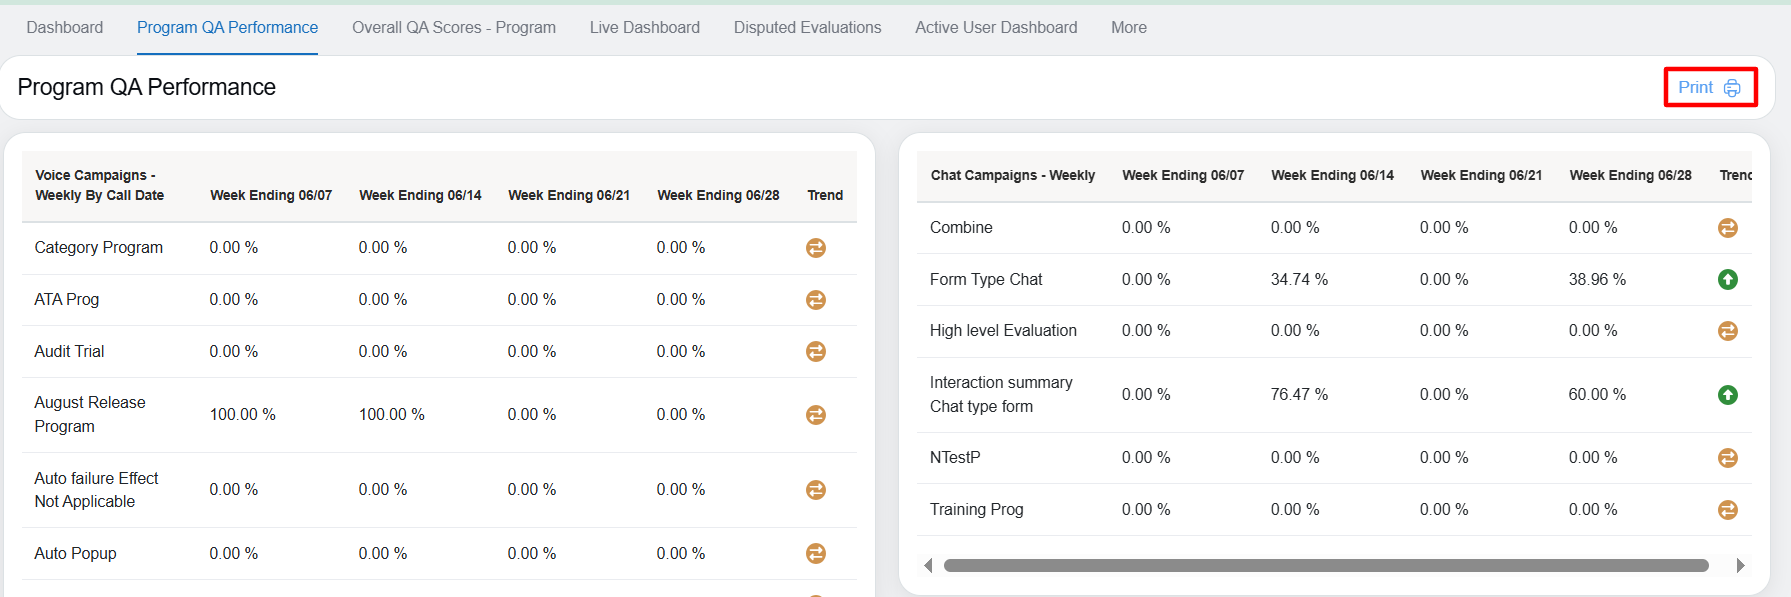The width and height of the screenshot is (1791, 597).
Task: Click trend icon for Audit Trial
Action: [816, 352]
